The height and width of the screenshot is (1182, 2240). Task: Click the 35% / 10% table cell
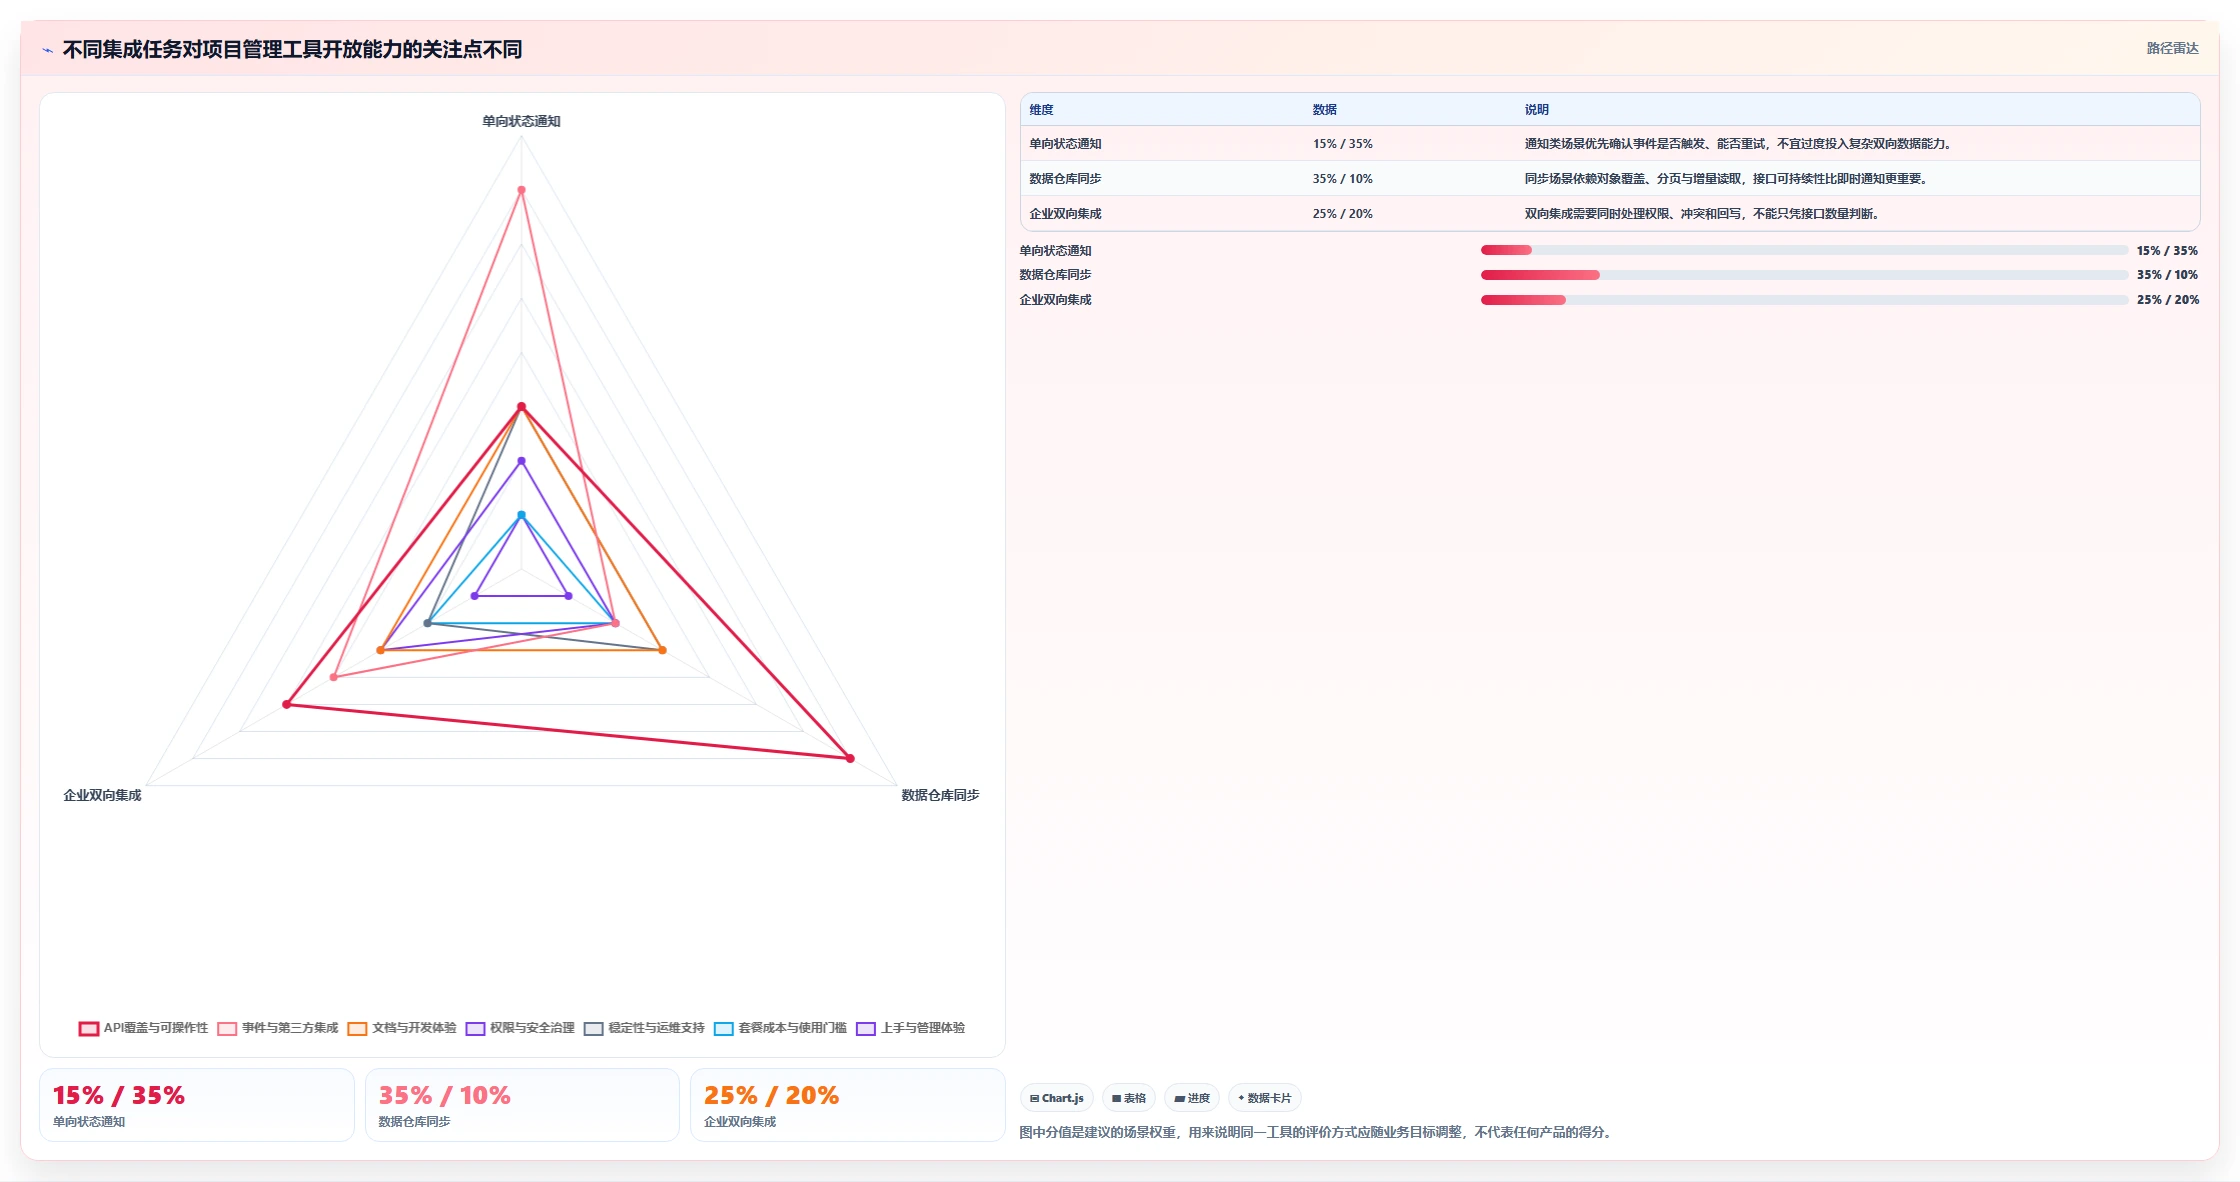1342,179
